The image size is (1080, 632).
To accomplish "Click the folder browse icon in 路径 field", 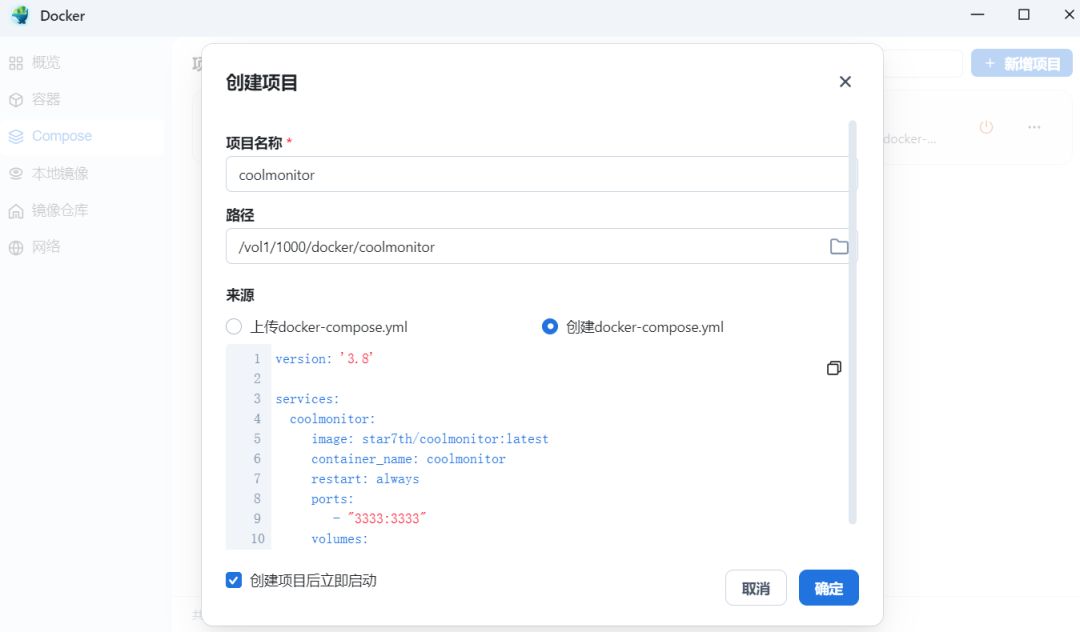I will click(x=838, y=246).
